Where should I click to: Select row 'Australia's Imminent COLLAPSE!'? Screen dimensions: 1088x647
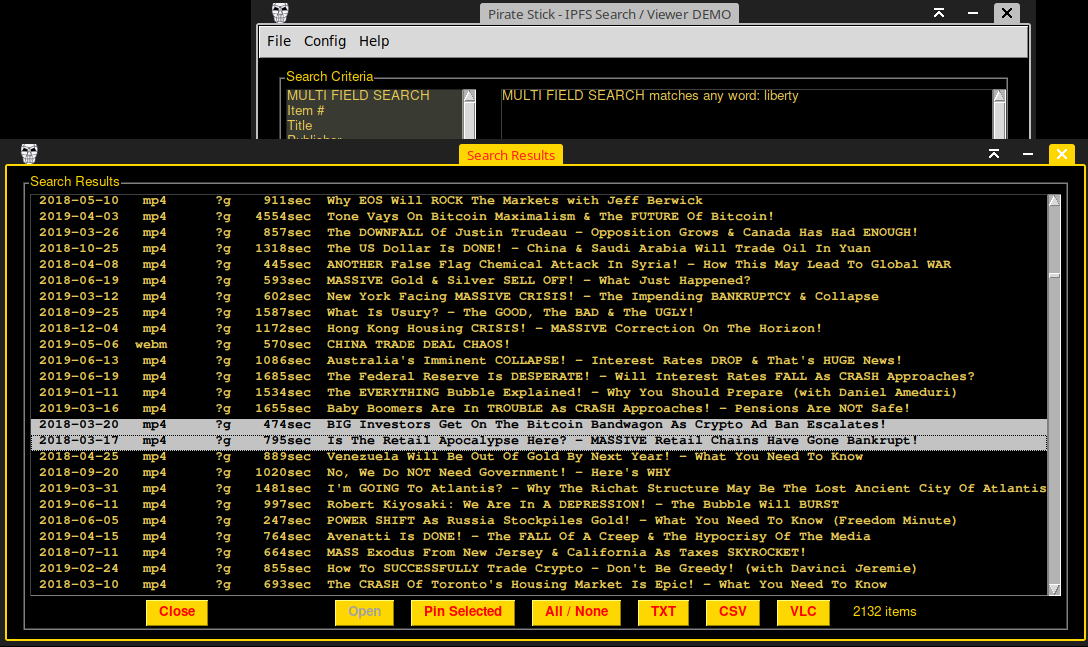[x=539, y=360]
